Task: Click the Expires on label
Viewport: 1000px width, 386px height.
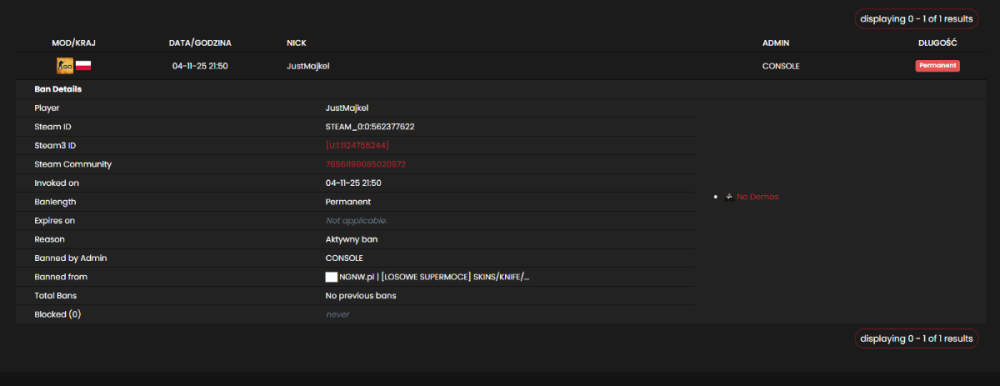Action: (55, 221)
